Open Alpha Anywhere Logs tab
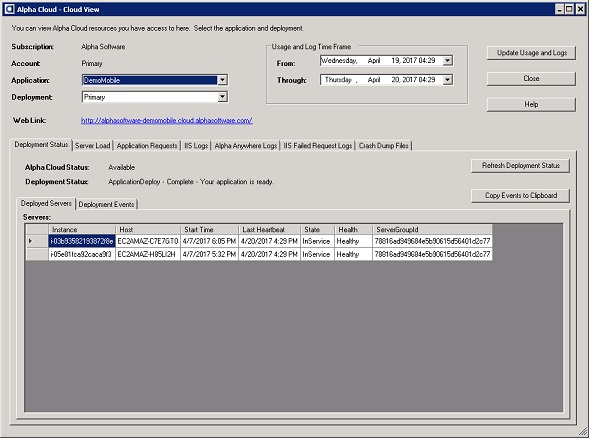Image resolution: width=589 pixels, height=438 pixels. tap(246, 145)
